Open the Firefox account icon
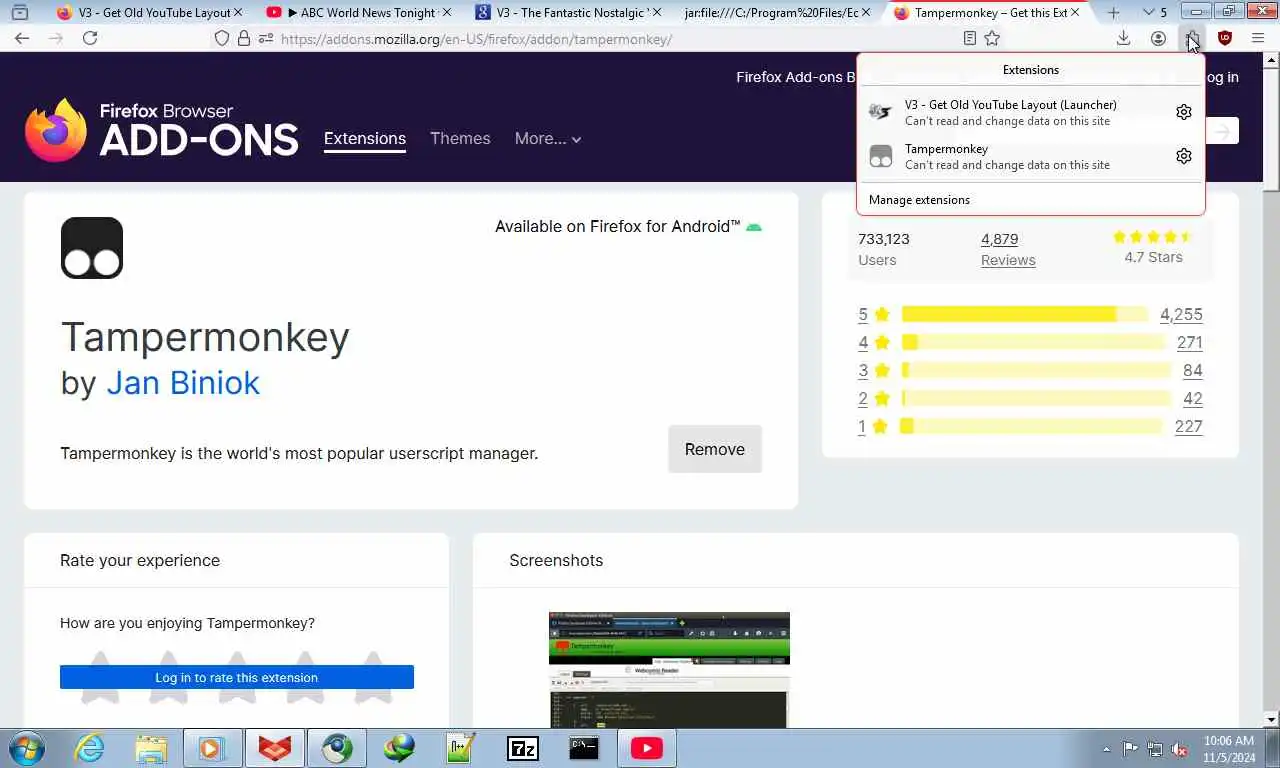The height and width of the screenshot is (768, 1280). coord(1158,38)
